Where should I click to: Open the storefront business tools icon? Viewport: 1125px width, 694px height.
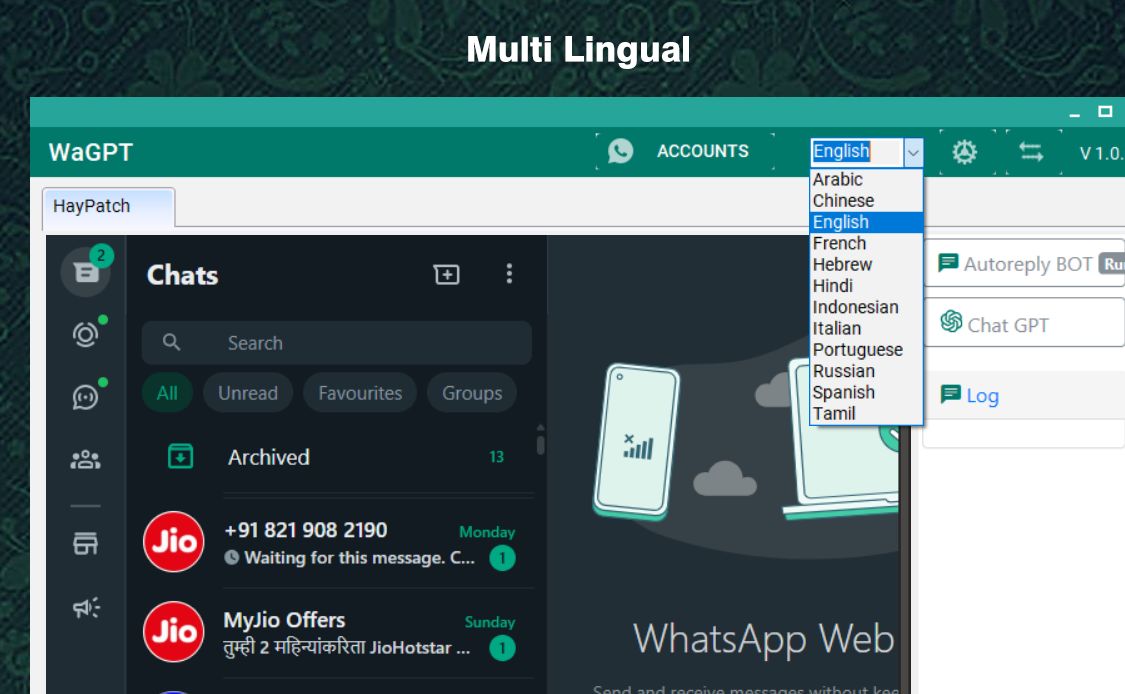pos(85,543)
